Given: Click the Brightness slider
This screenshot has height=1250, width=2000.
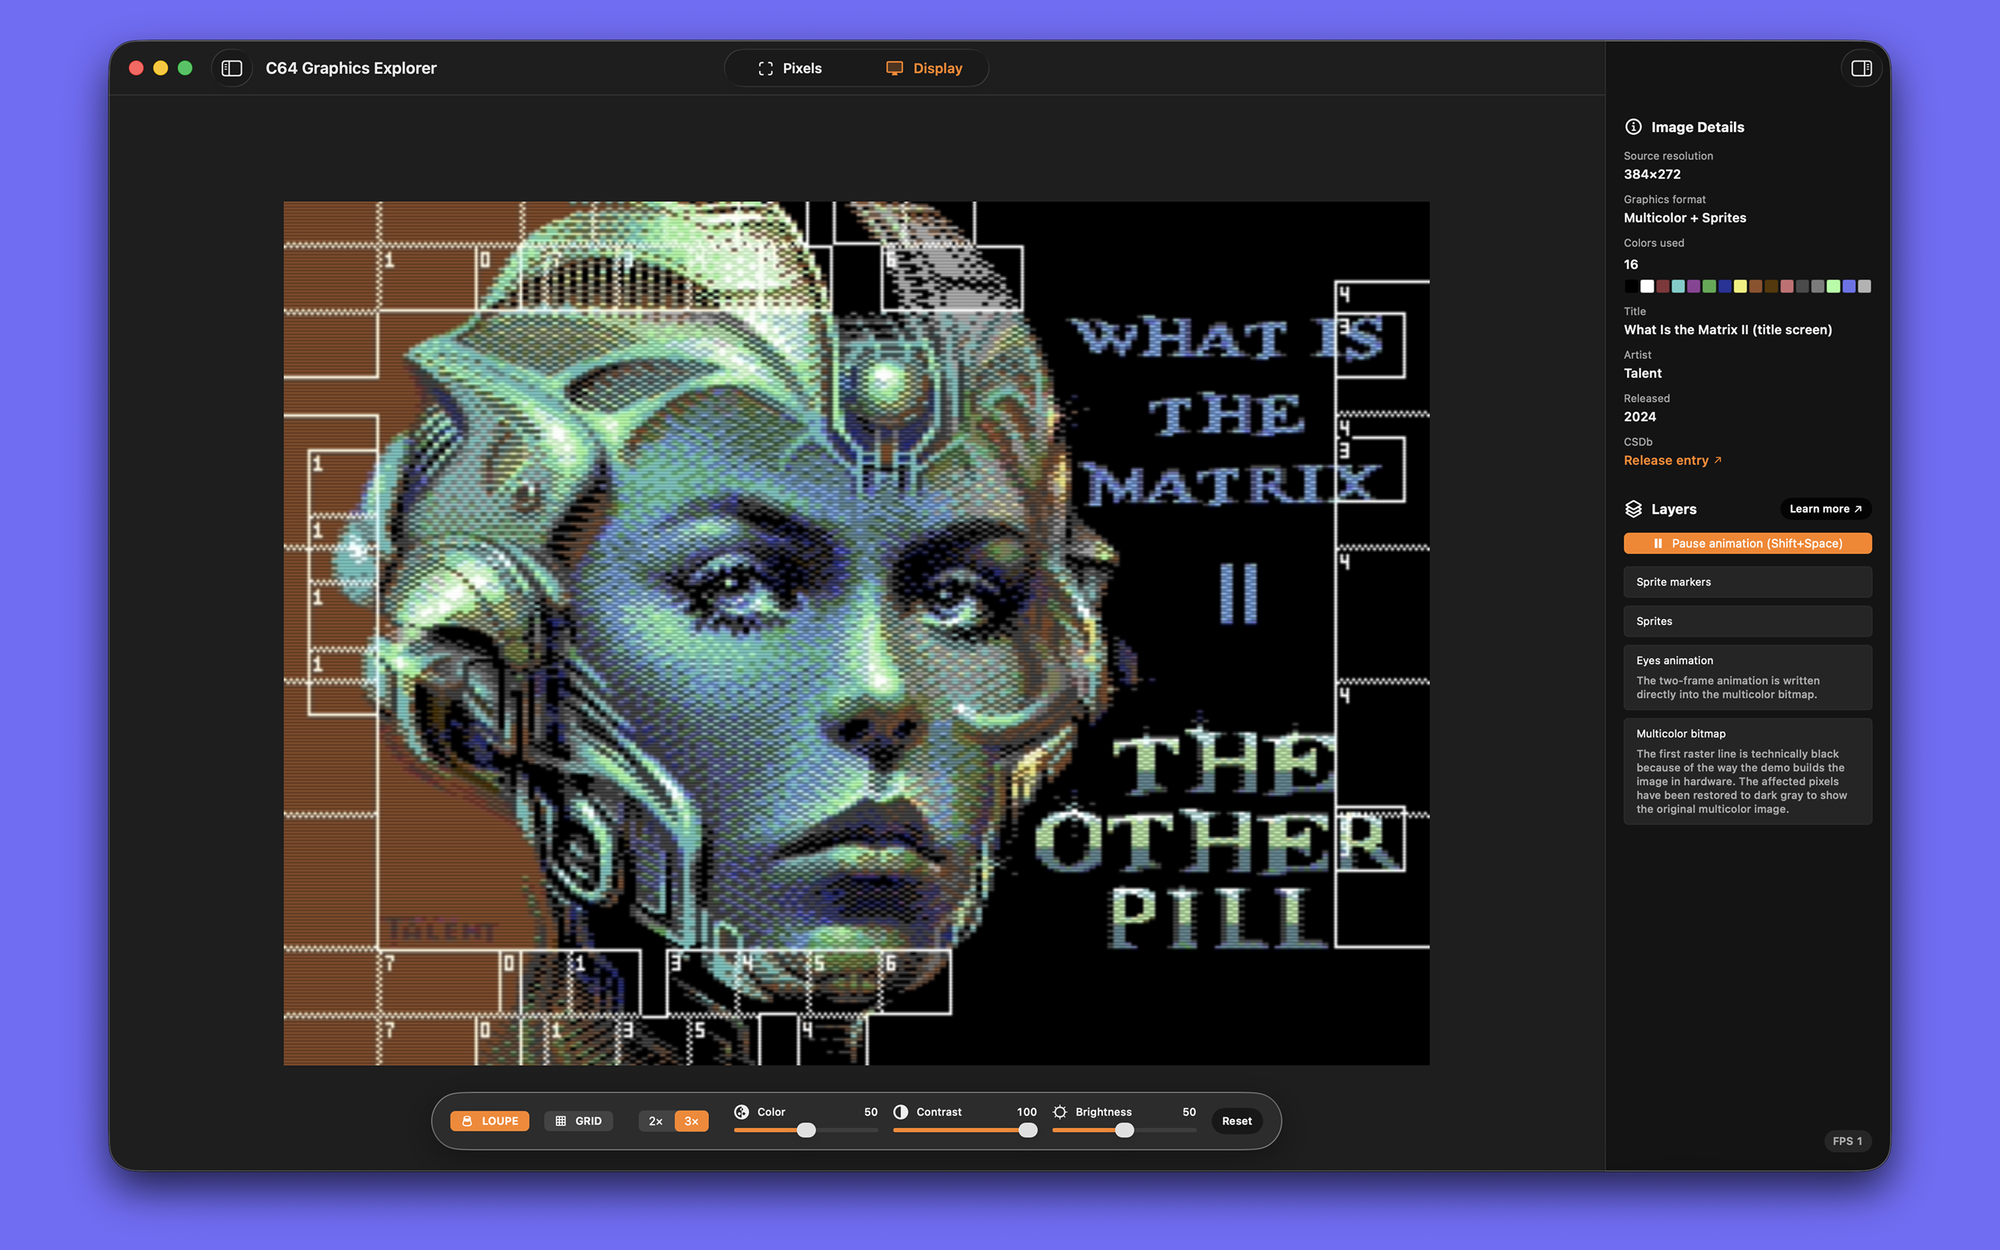Looking at the screenshot, I should (1124, 1130).
